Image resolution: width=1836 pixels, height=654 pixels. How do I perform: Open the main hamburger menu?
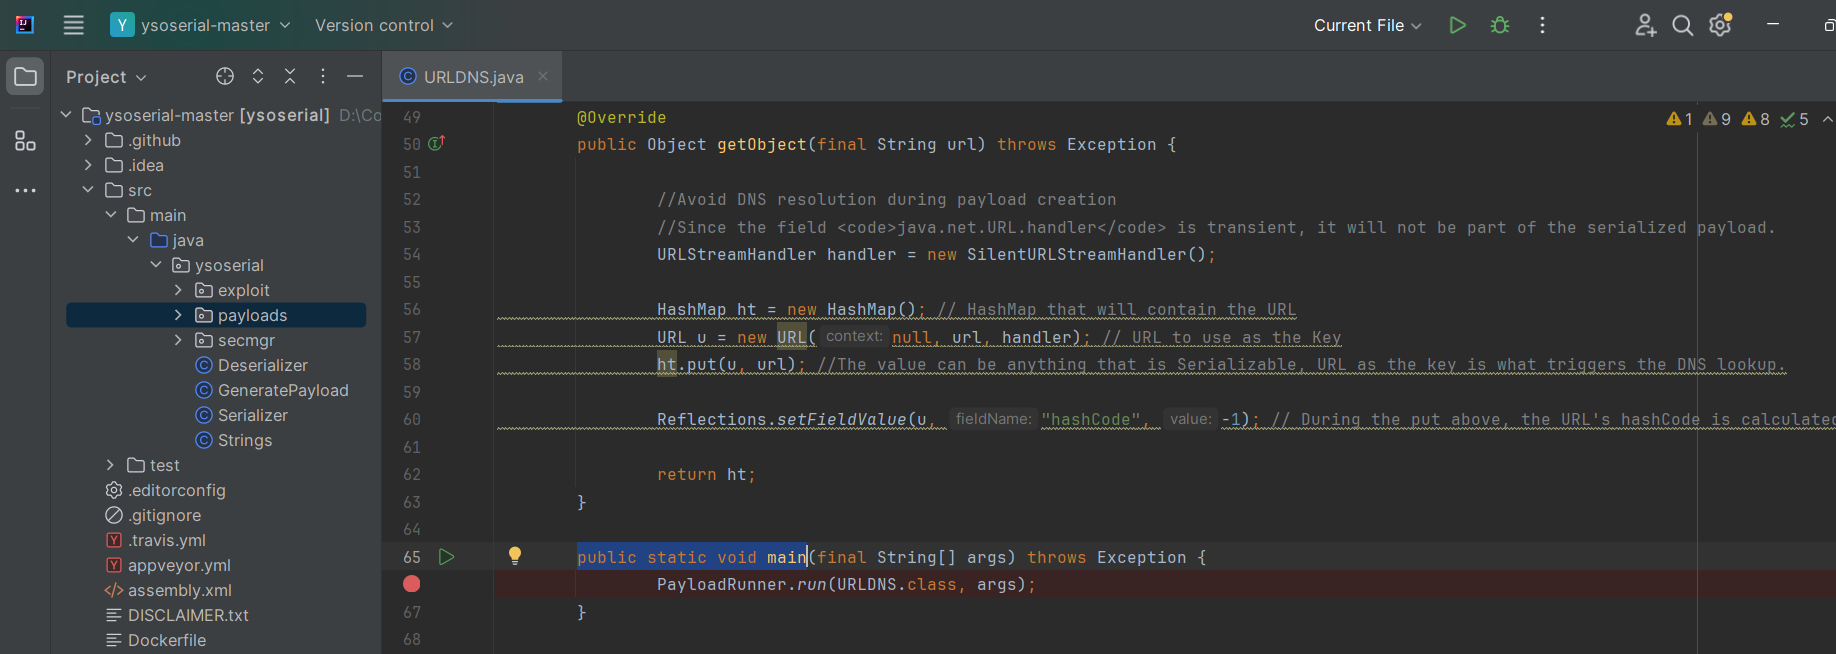pyautogui.click(x=74, y=25)
